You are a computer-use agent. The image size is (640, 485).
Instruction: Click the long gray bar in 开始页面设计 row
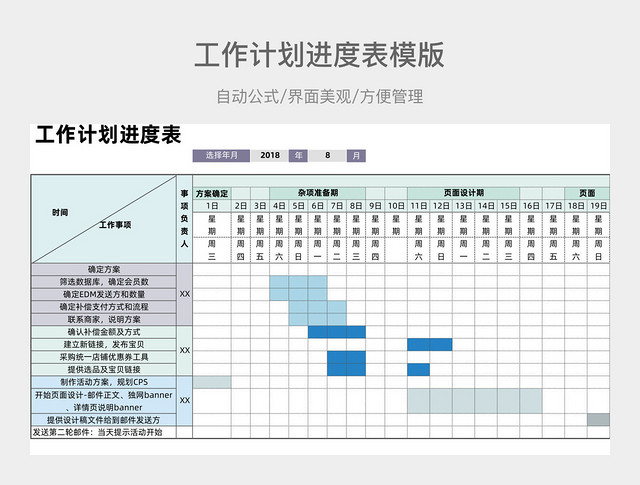pos(474,401)
